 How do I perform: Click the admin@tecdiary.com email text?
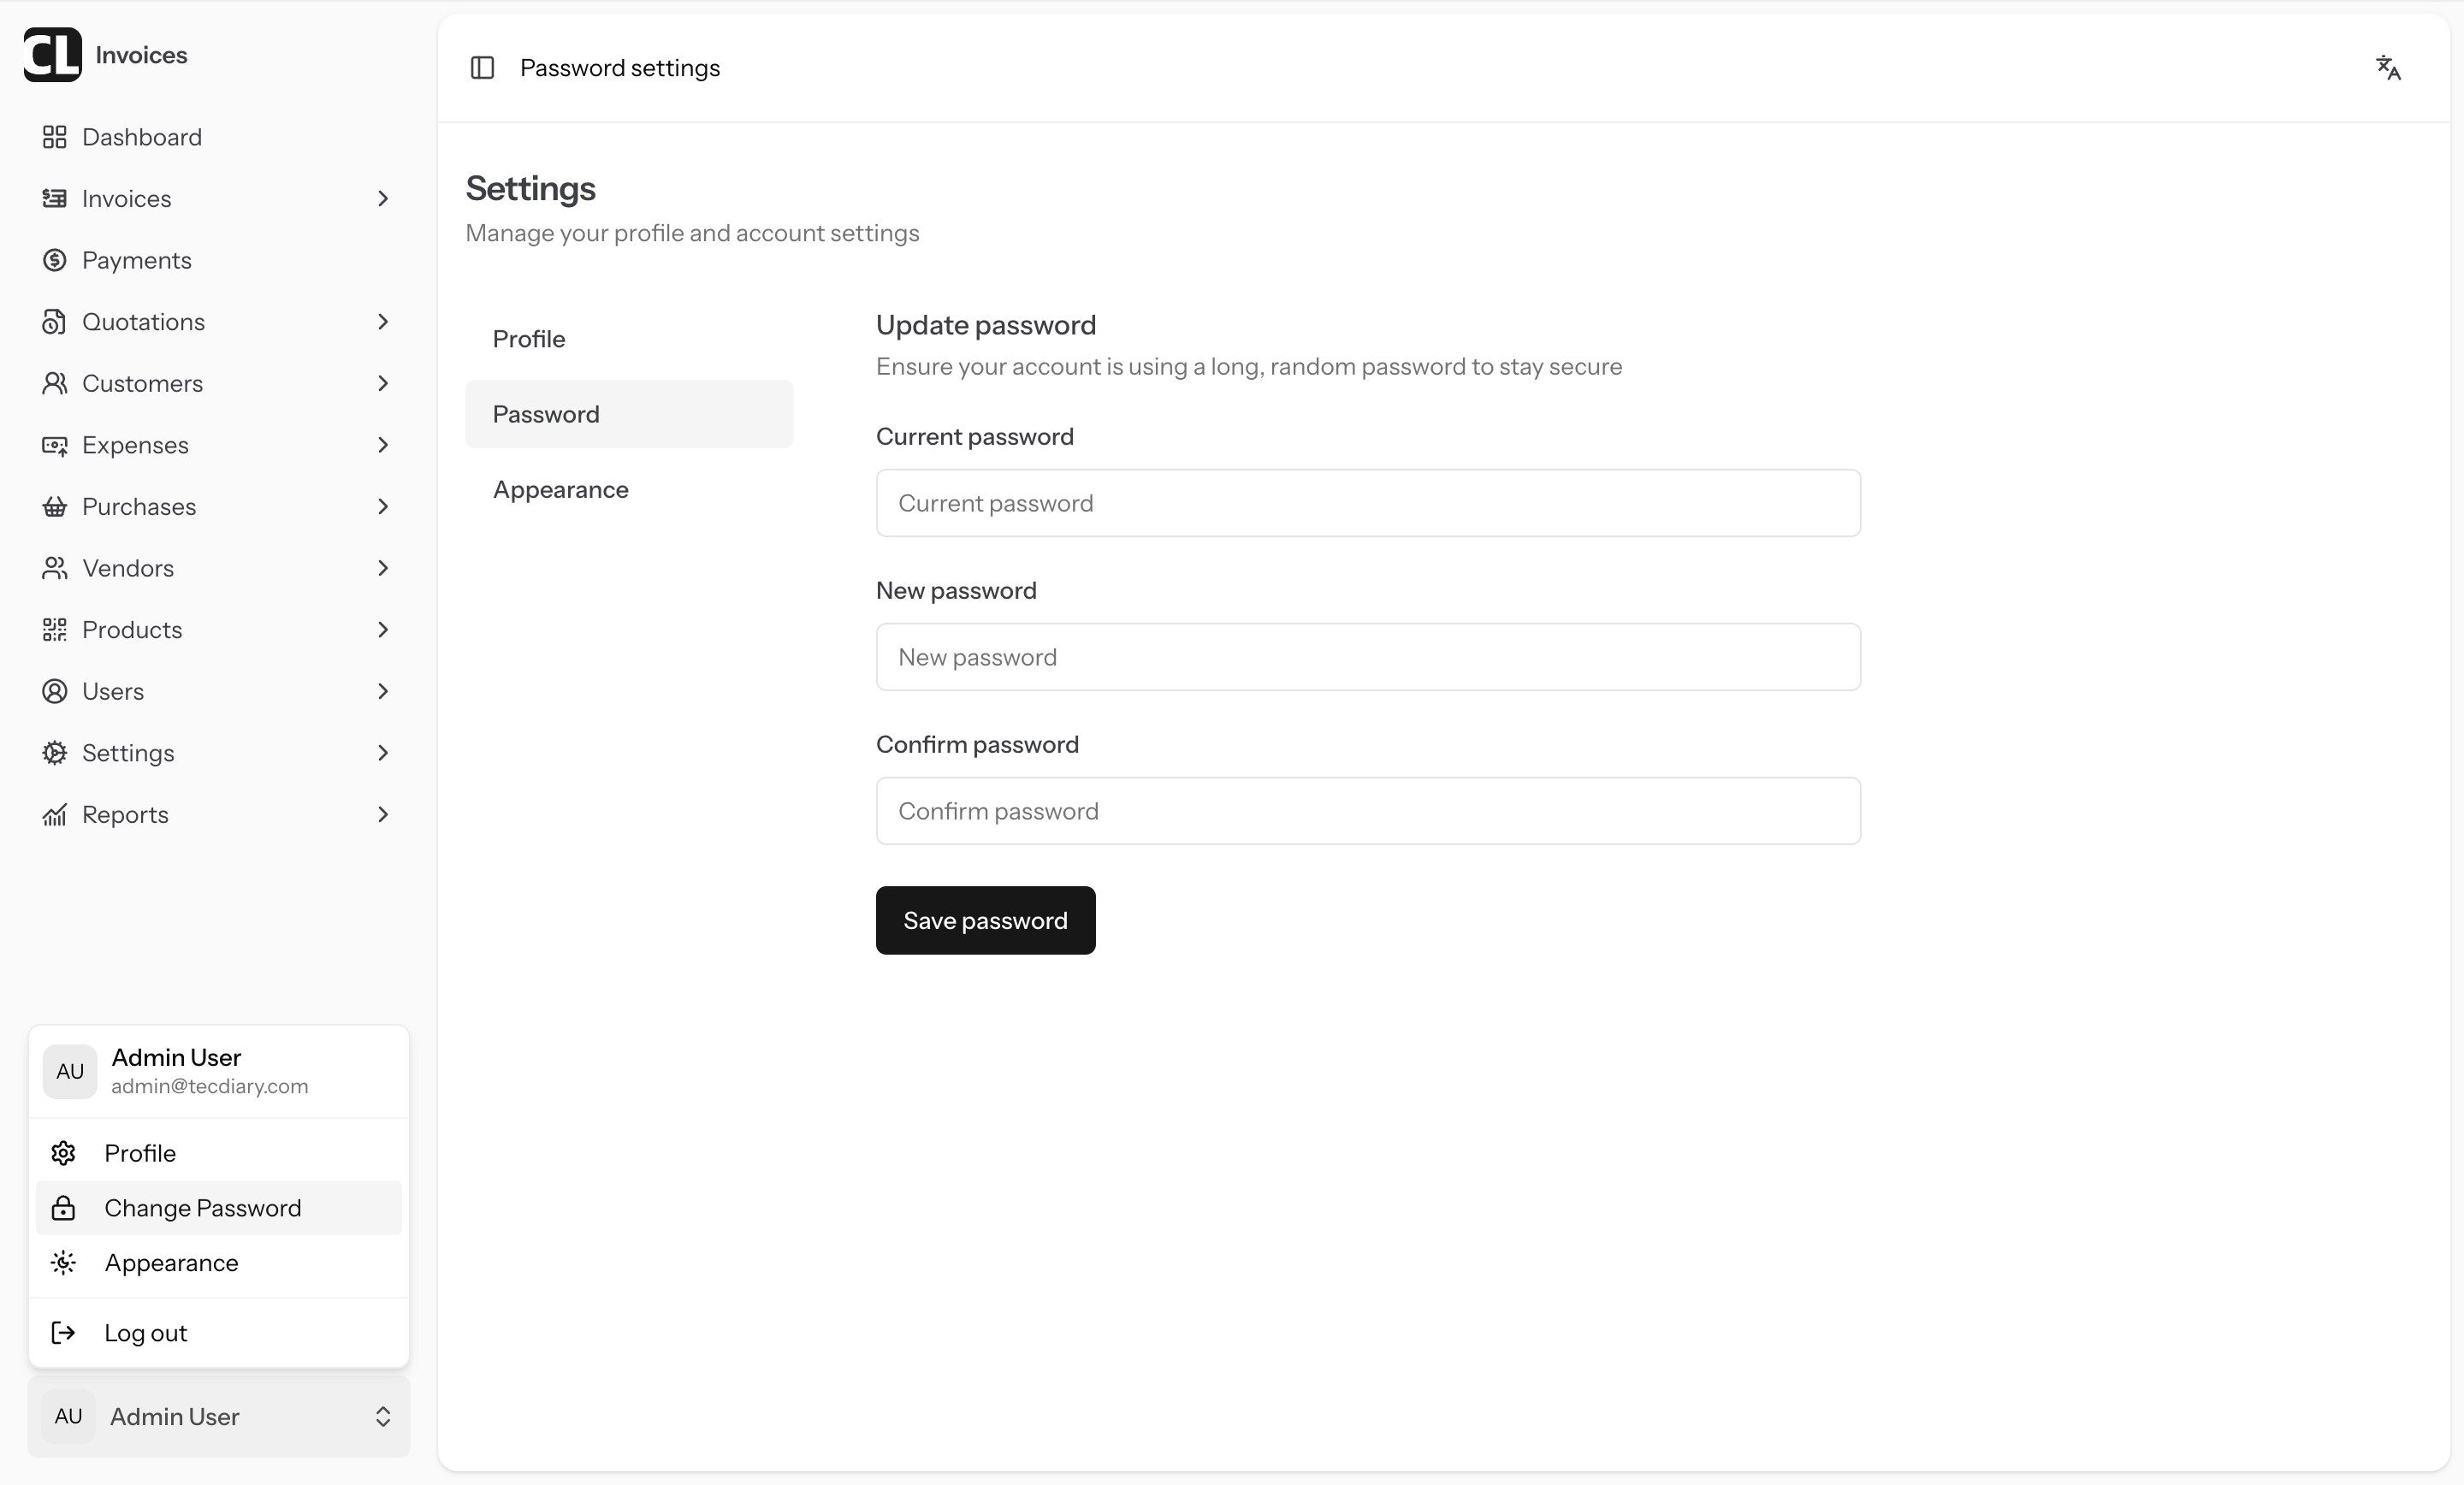pyautogui.click(x=210, y=1087)
